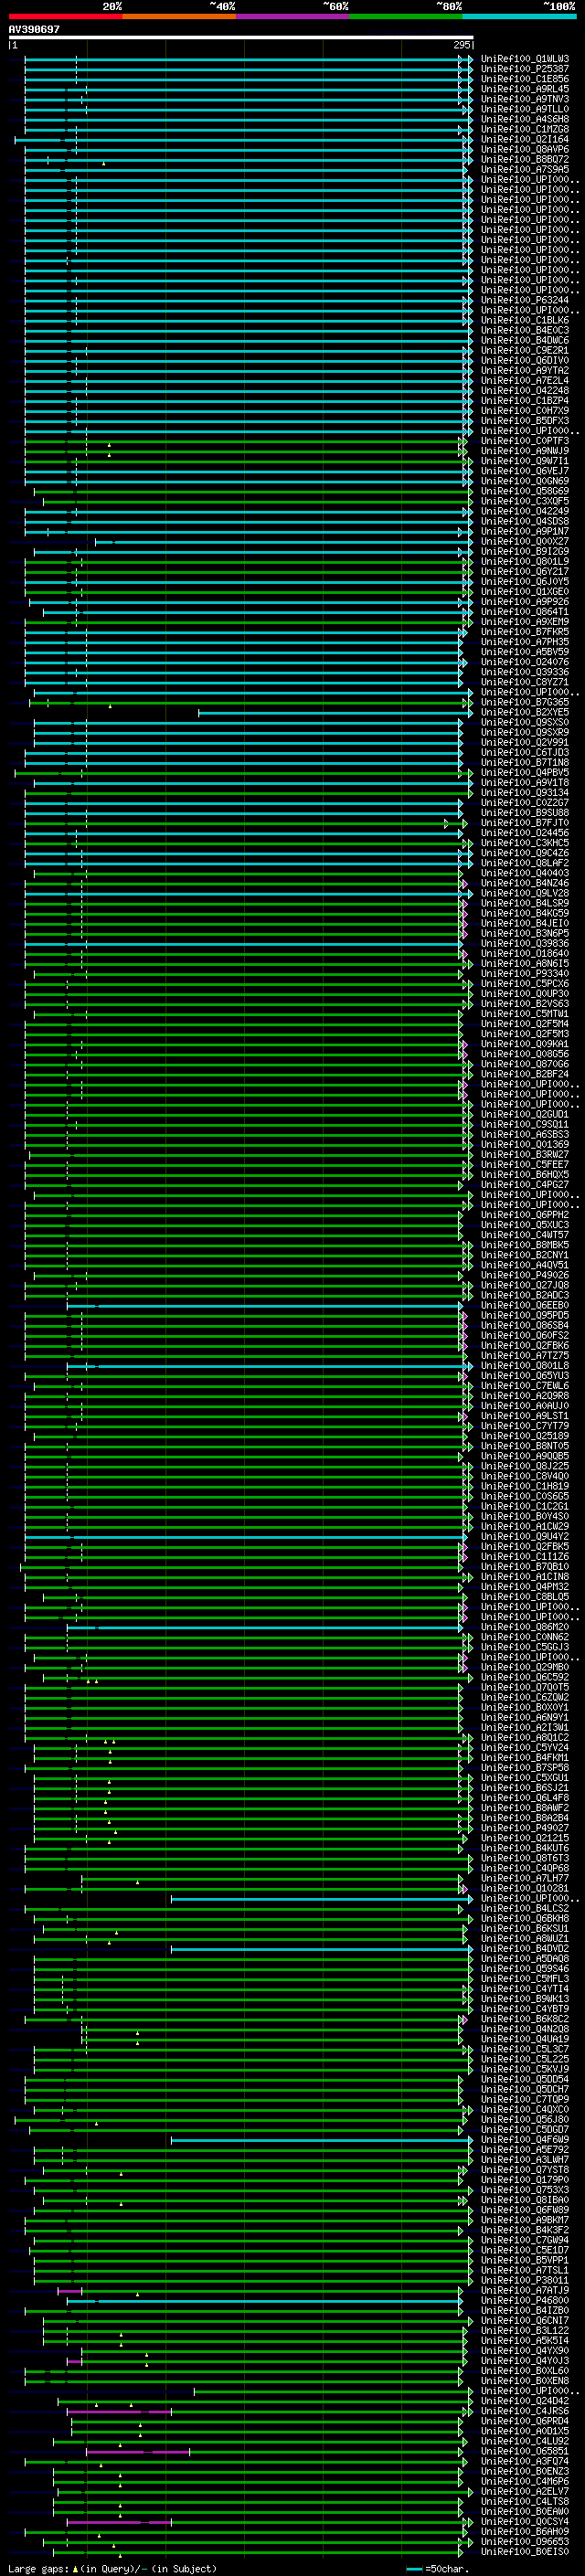
Task: Open the UniRef100_P25387 hit label
Action: click(x=525, y=69)
